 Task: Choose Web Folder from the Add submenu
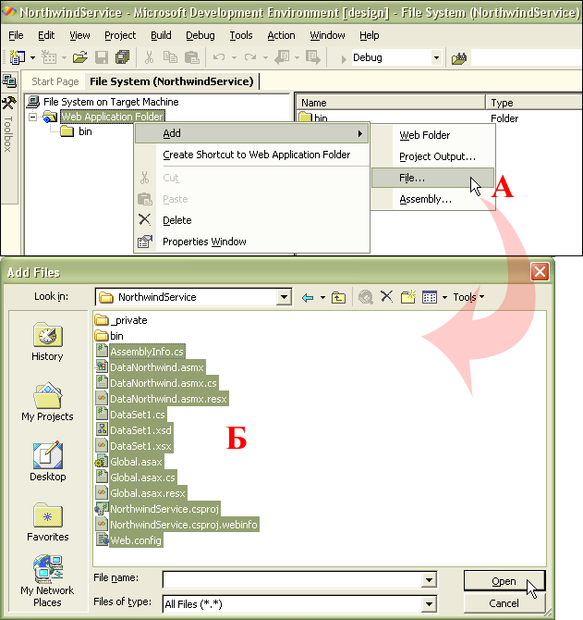click(433, 135)
